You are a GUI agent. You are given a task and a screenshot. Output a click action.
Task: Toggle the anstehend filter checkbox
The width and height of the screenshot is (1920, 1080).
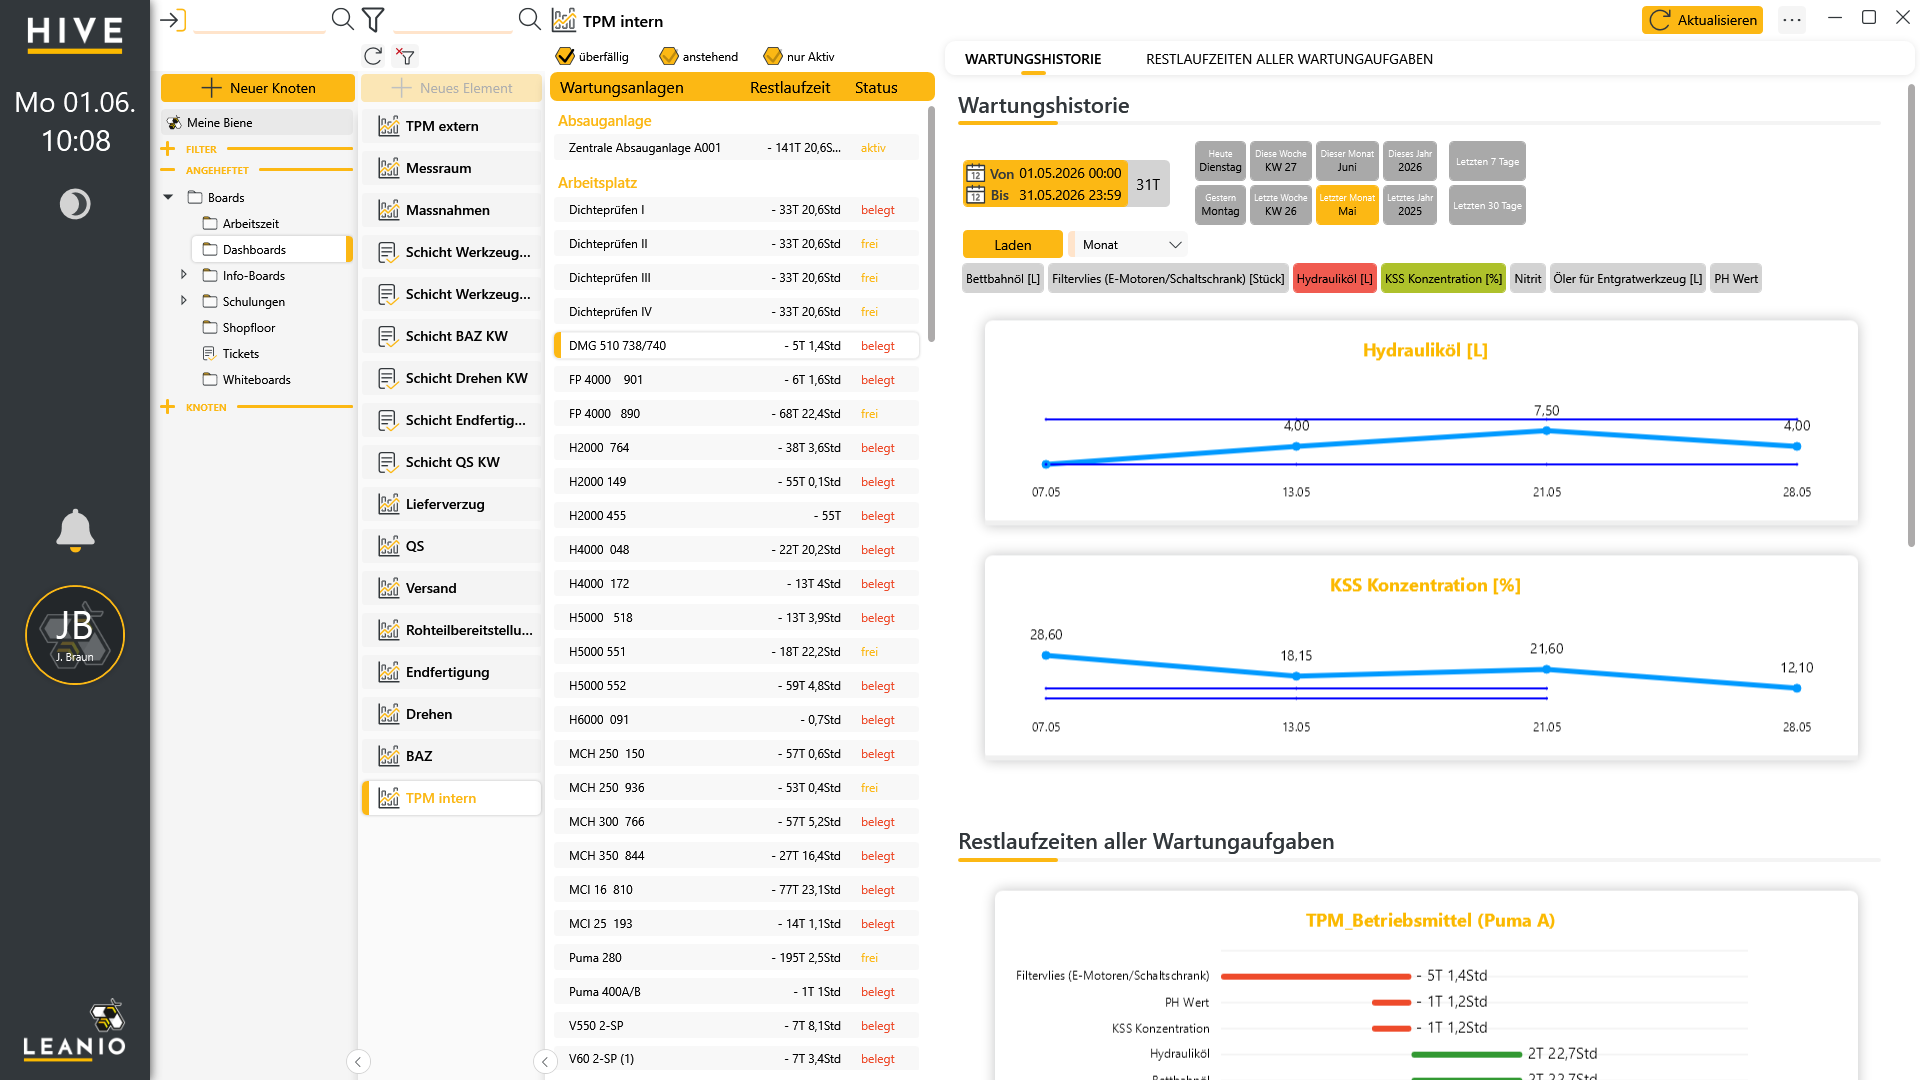[669, 57]
